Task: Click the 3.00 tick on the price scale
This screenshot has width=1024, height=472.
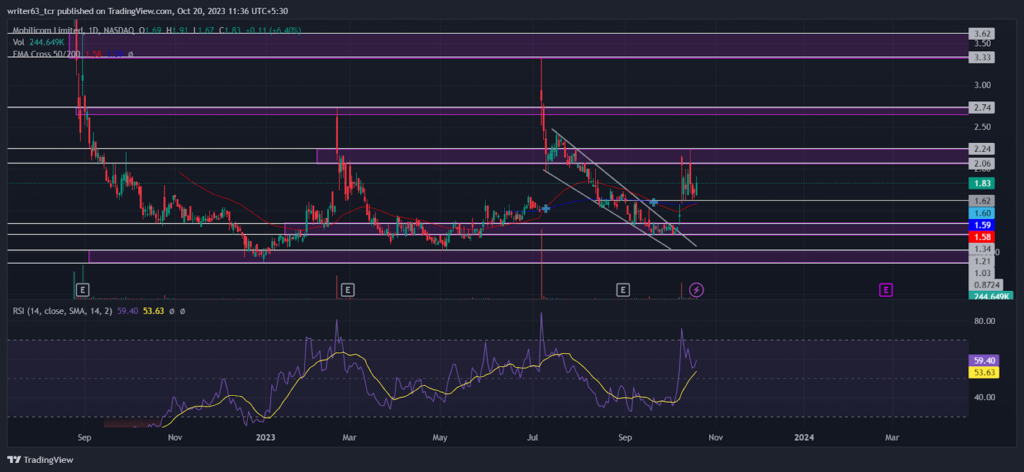Action: (x=983, y=85)
